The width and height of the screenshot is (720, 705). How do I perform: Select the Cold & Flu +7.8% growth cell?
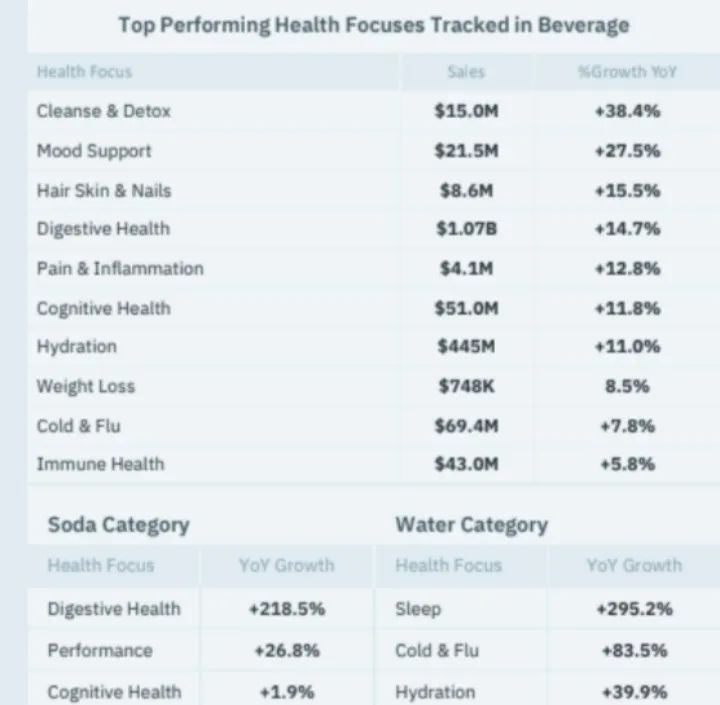point(628,426)
